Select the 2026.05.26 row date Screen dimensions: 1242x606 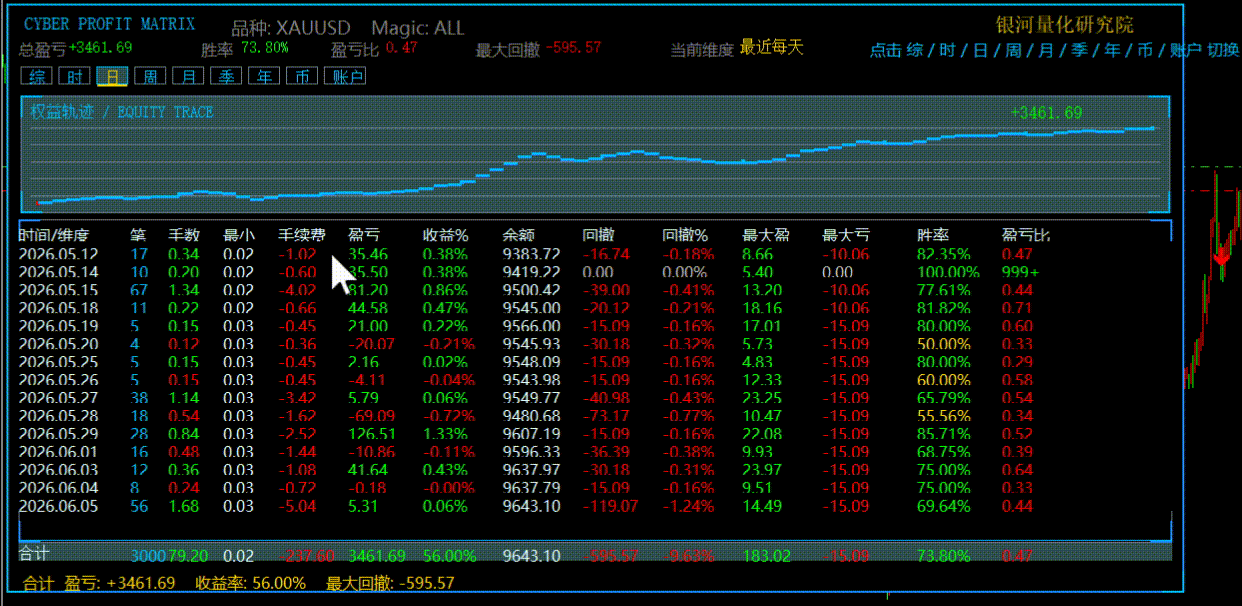click(x=59, y=380)
